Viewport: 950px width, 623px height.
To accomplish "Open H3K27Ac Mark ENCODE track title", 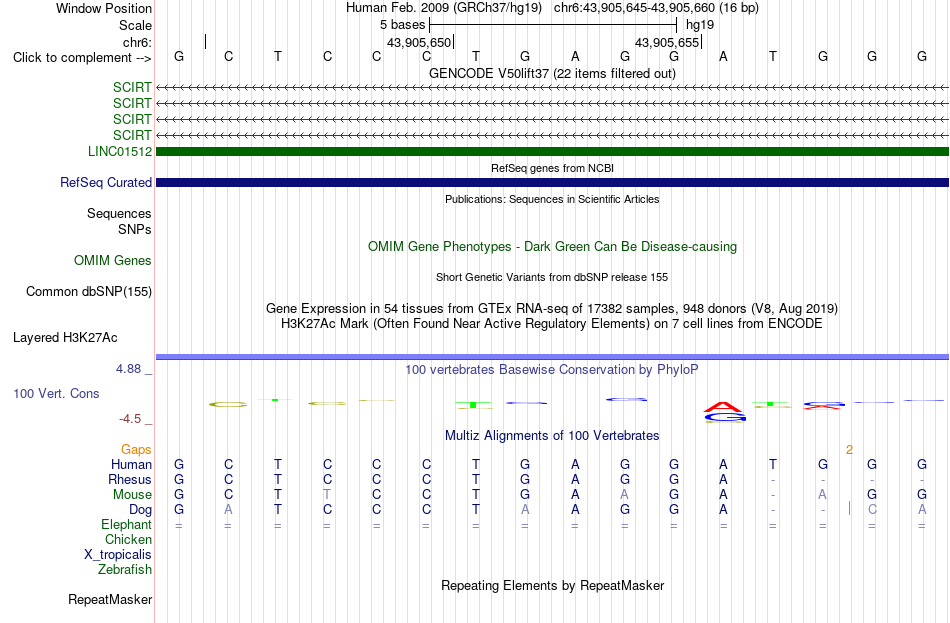I will tap(552, 324).
